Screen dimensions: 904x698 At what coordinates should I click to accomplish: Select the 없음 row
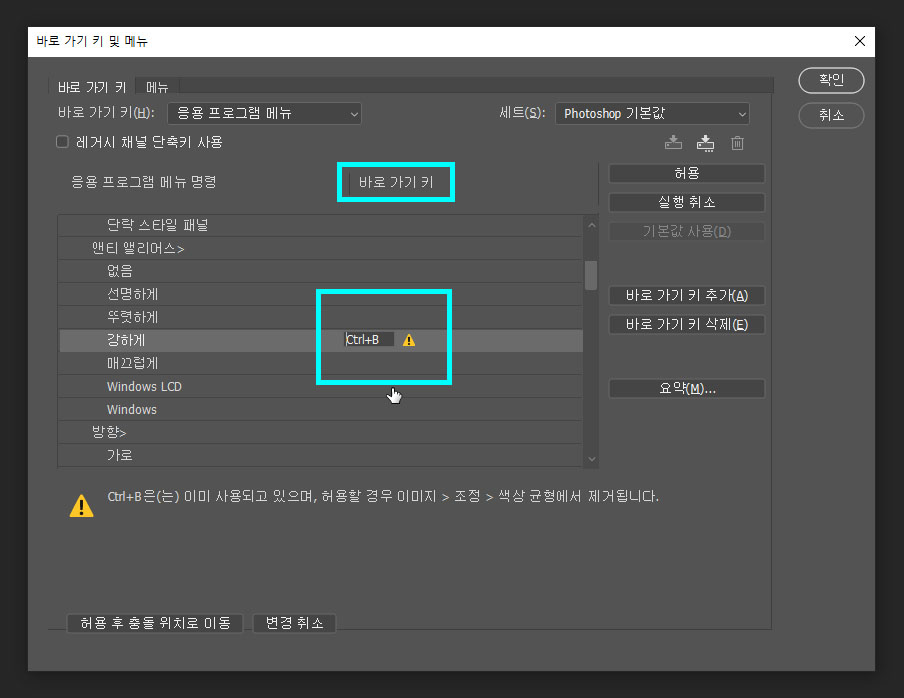[x=320, y=271]
